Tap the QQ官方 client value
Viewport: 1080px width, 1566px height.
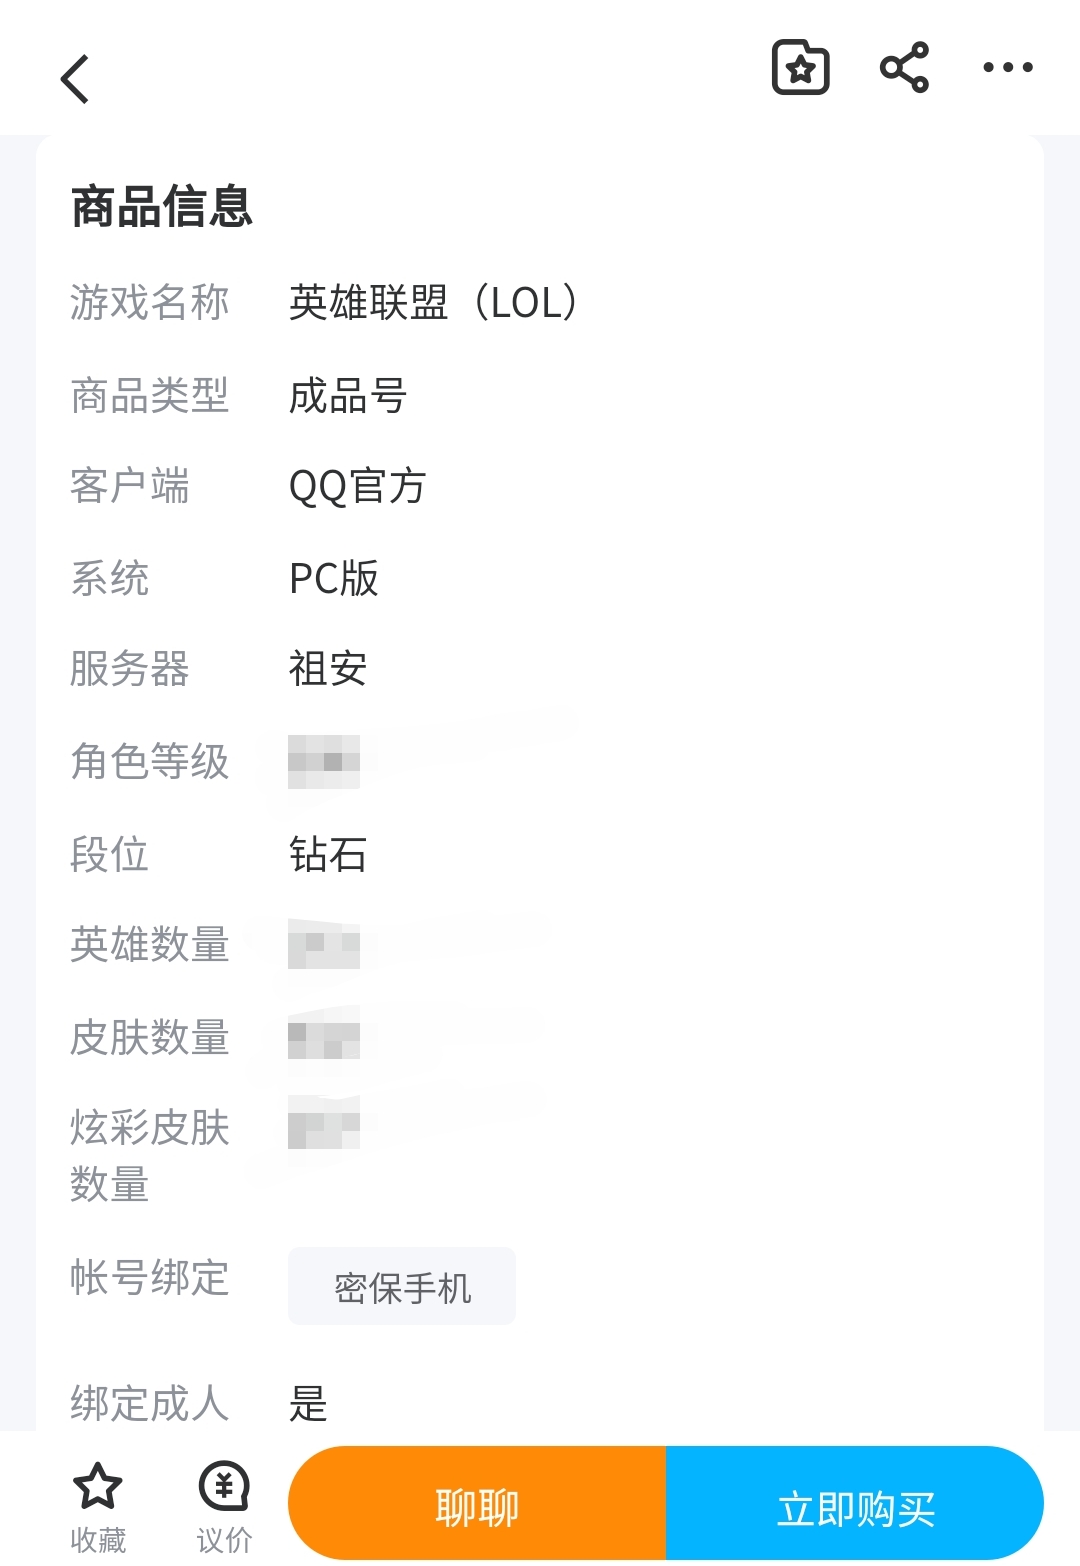tap(357, 487)
